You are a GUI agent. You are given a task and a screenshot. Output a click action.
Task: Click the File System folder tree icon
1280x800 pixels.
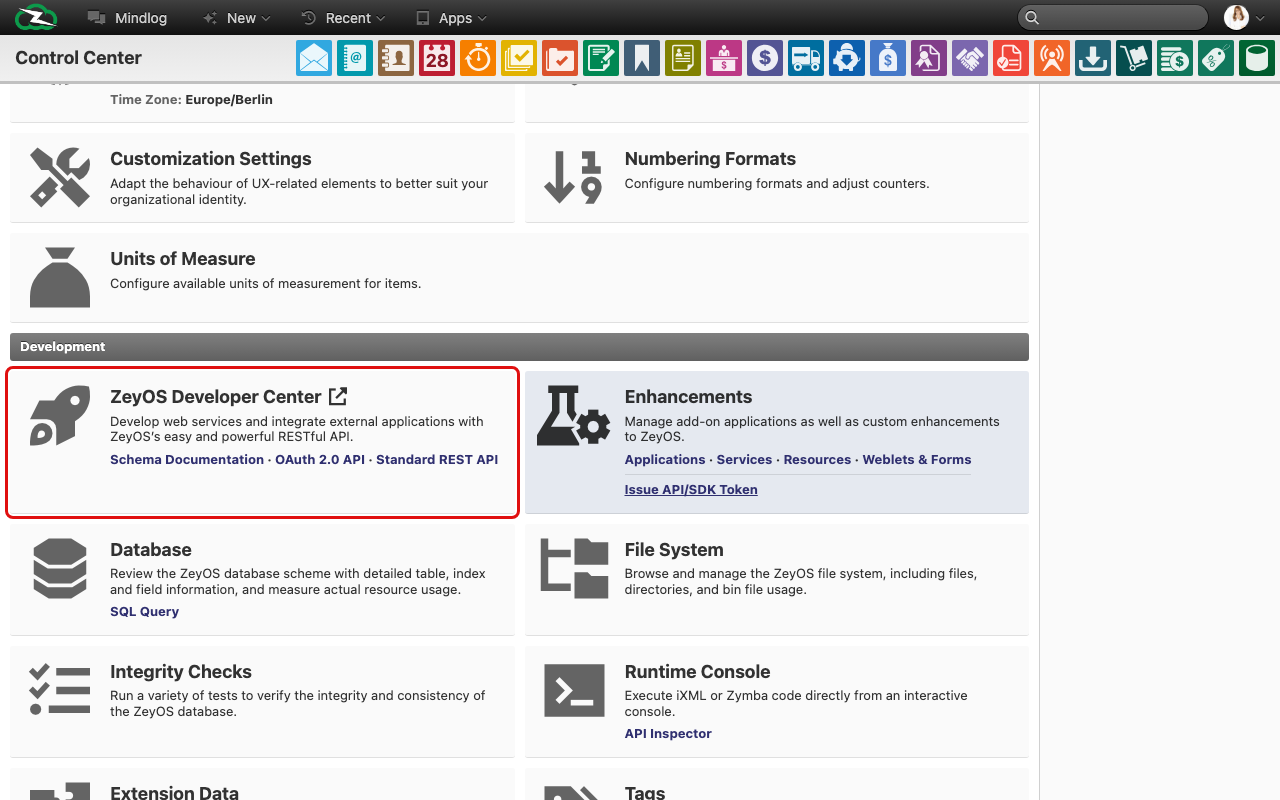pos(575,568)
